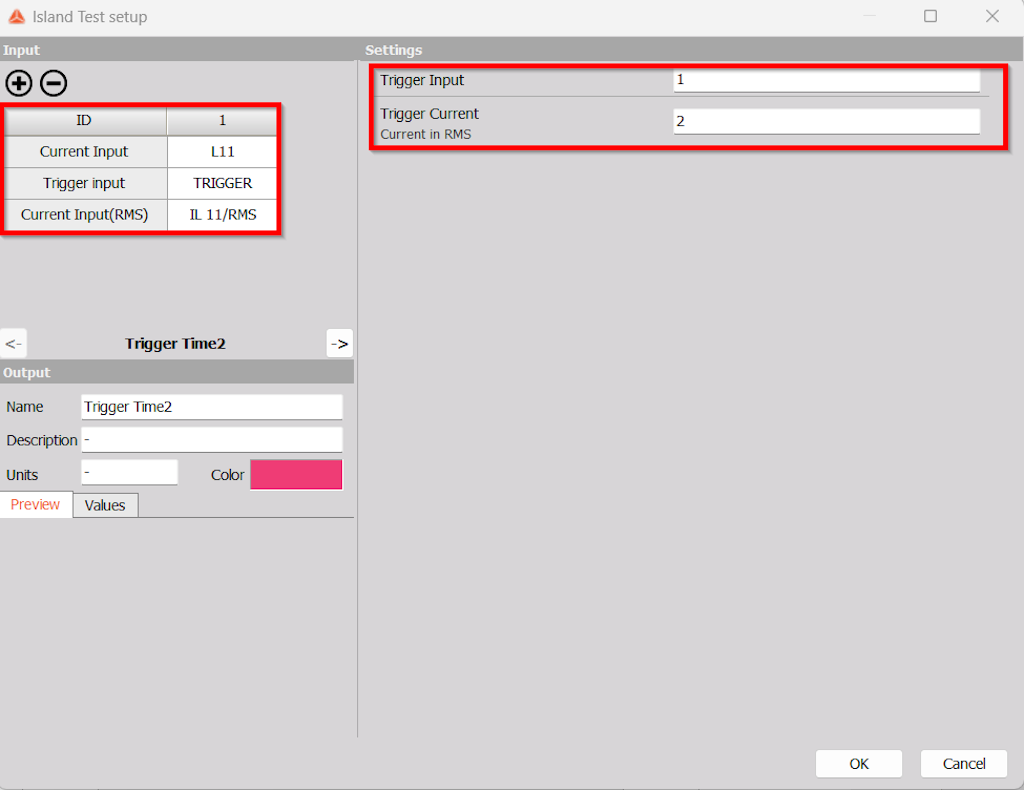Edit the Trigger Current value field

click(826, 121)
